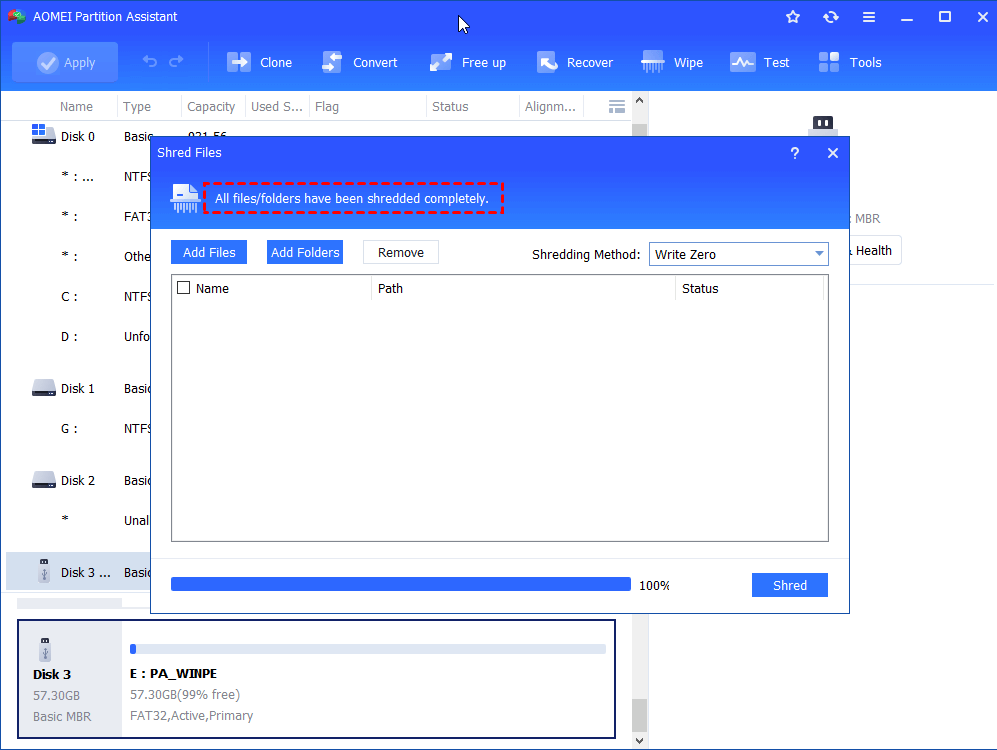Viewport: 997px width, 750px height.
Task: Toggle the select-all Name checkbox
Action: (x=184, y=288)
